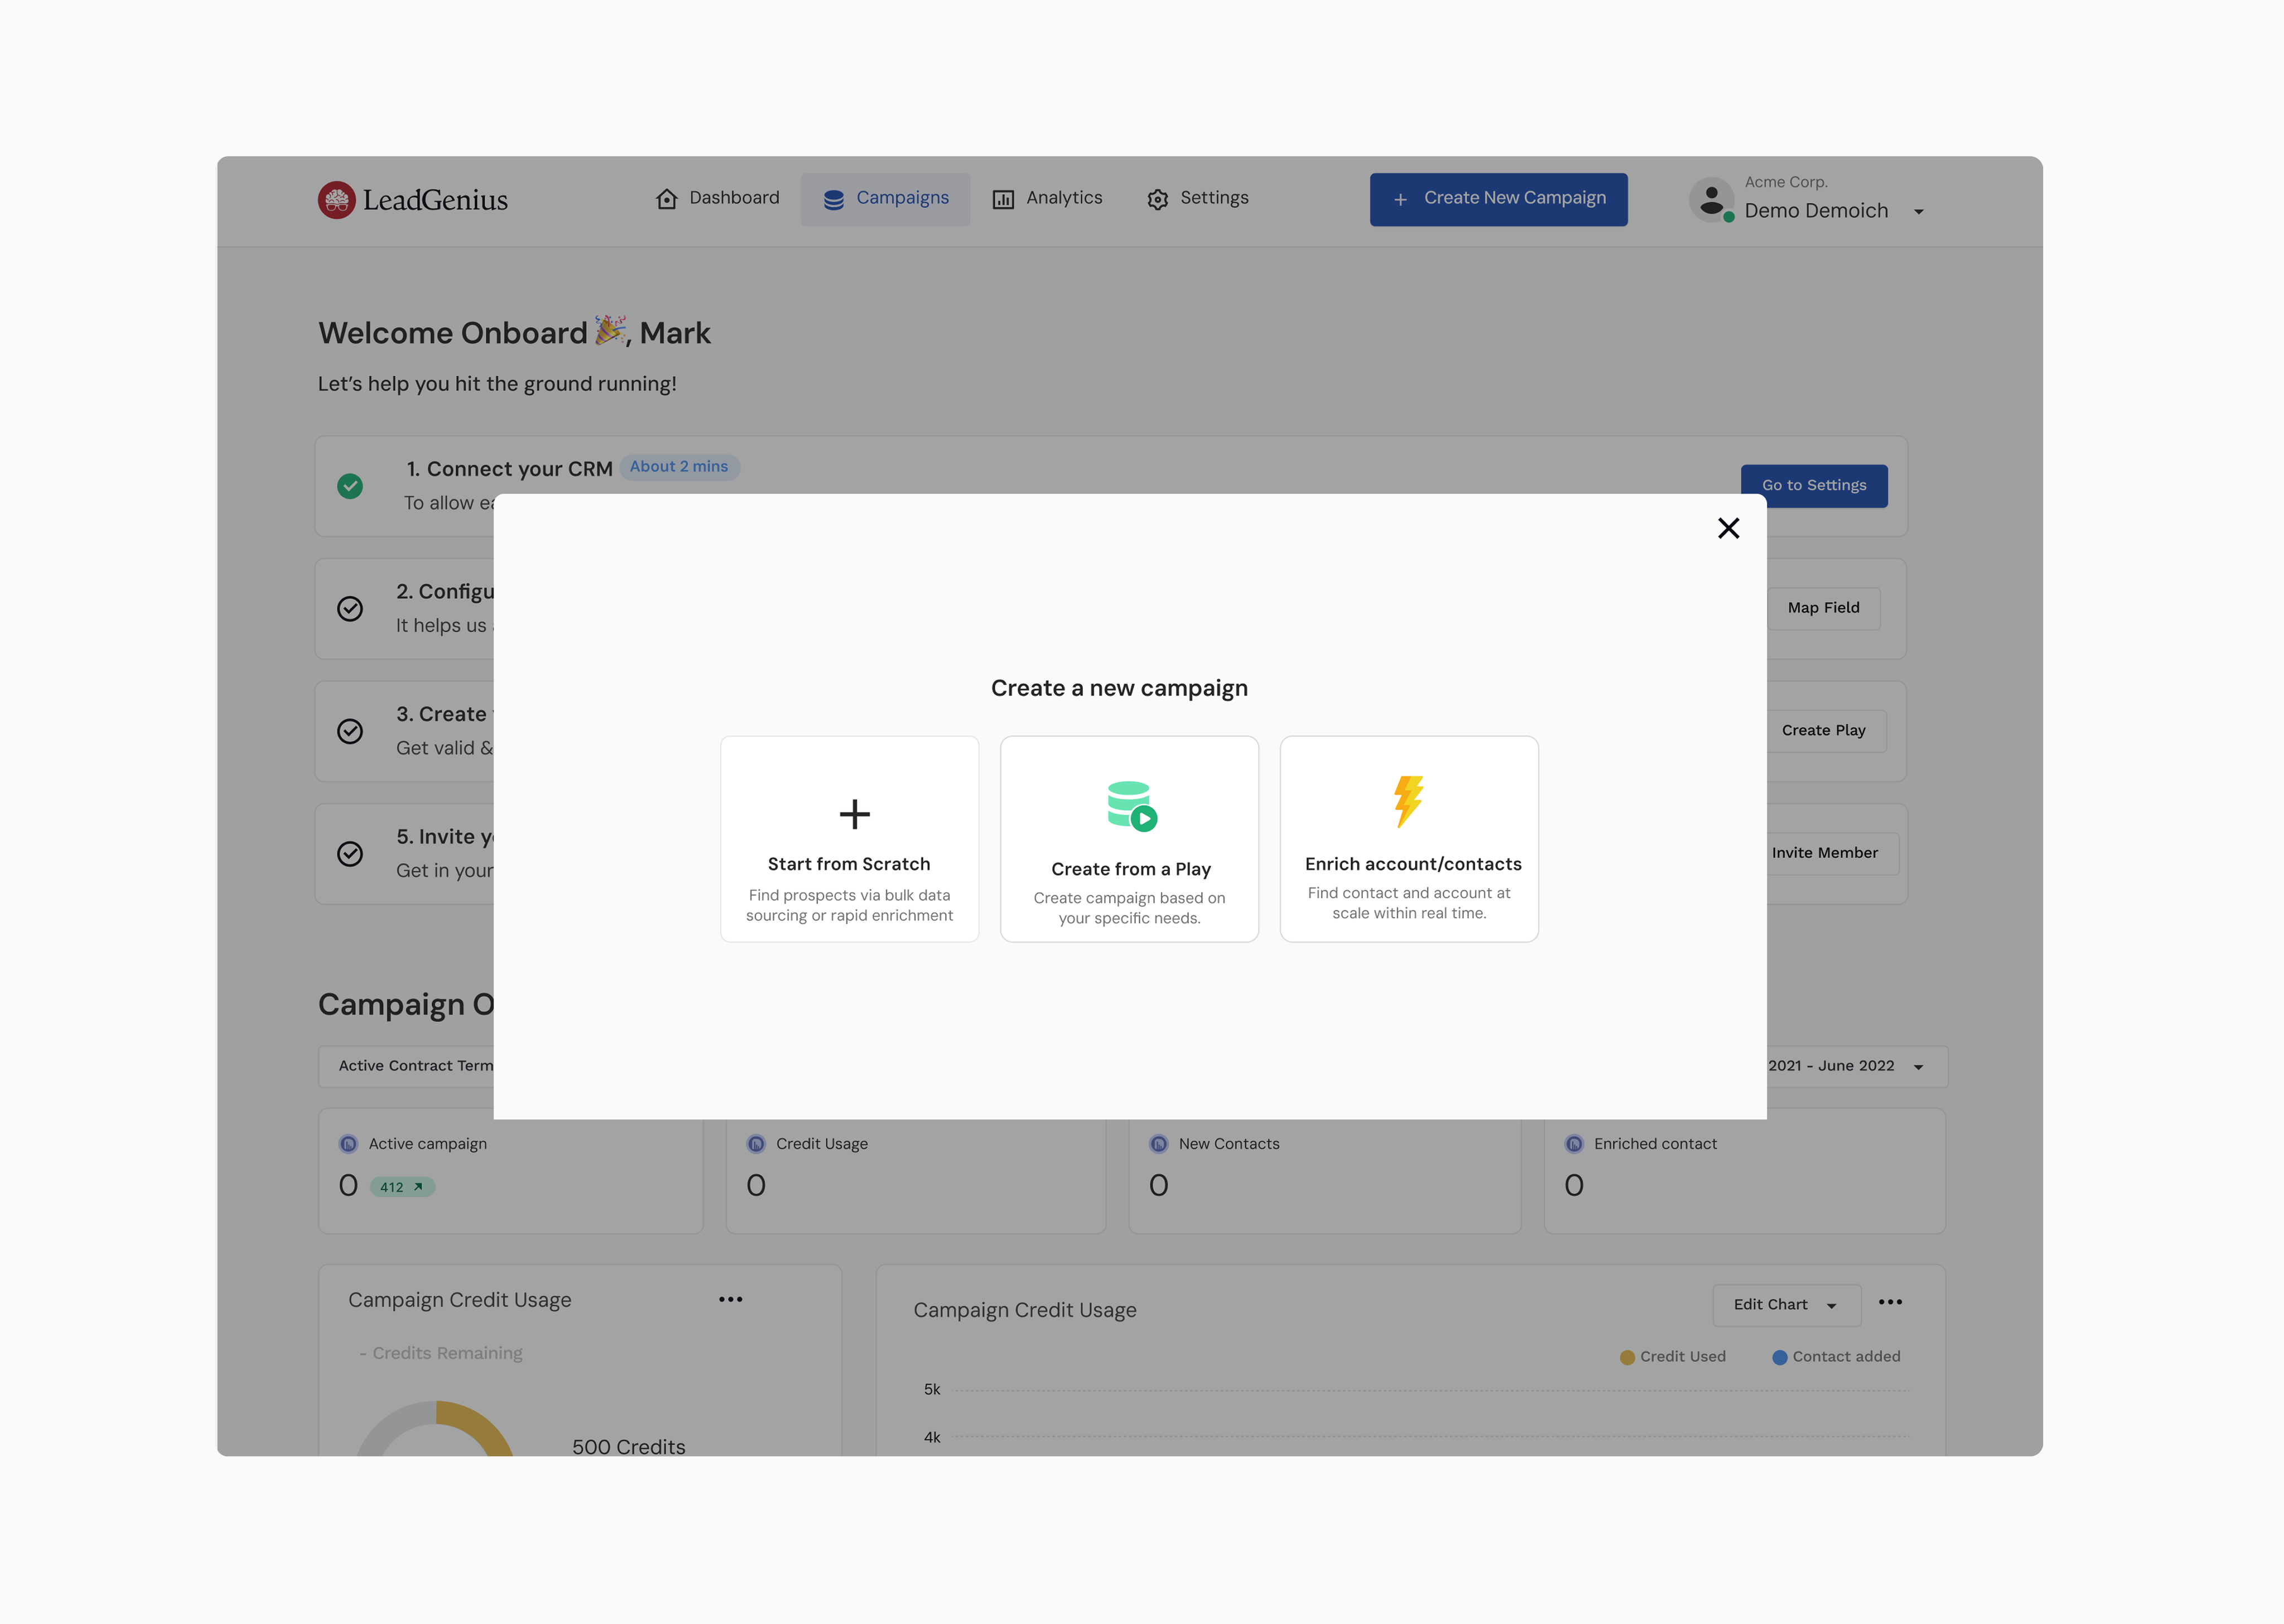
Task: Open three-dot menu on credits remaining card
Action: click(730, 1299)
